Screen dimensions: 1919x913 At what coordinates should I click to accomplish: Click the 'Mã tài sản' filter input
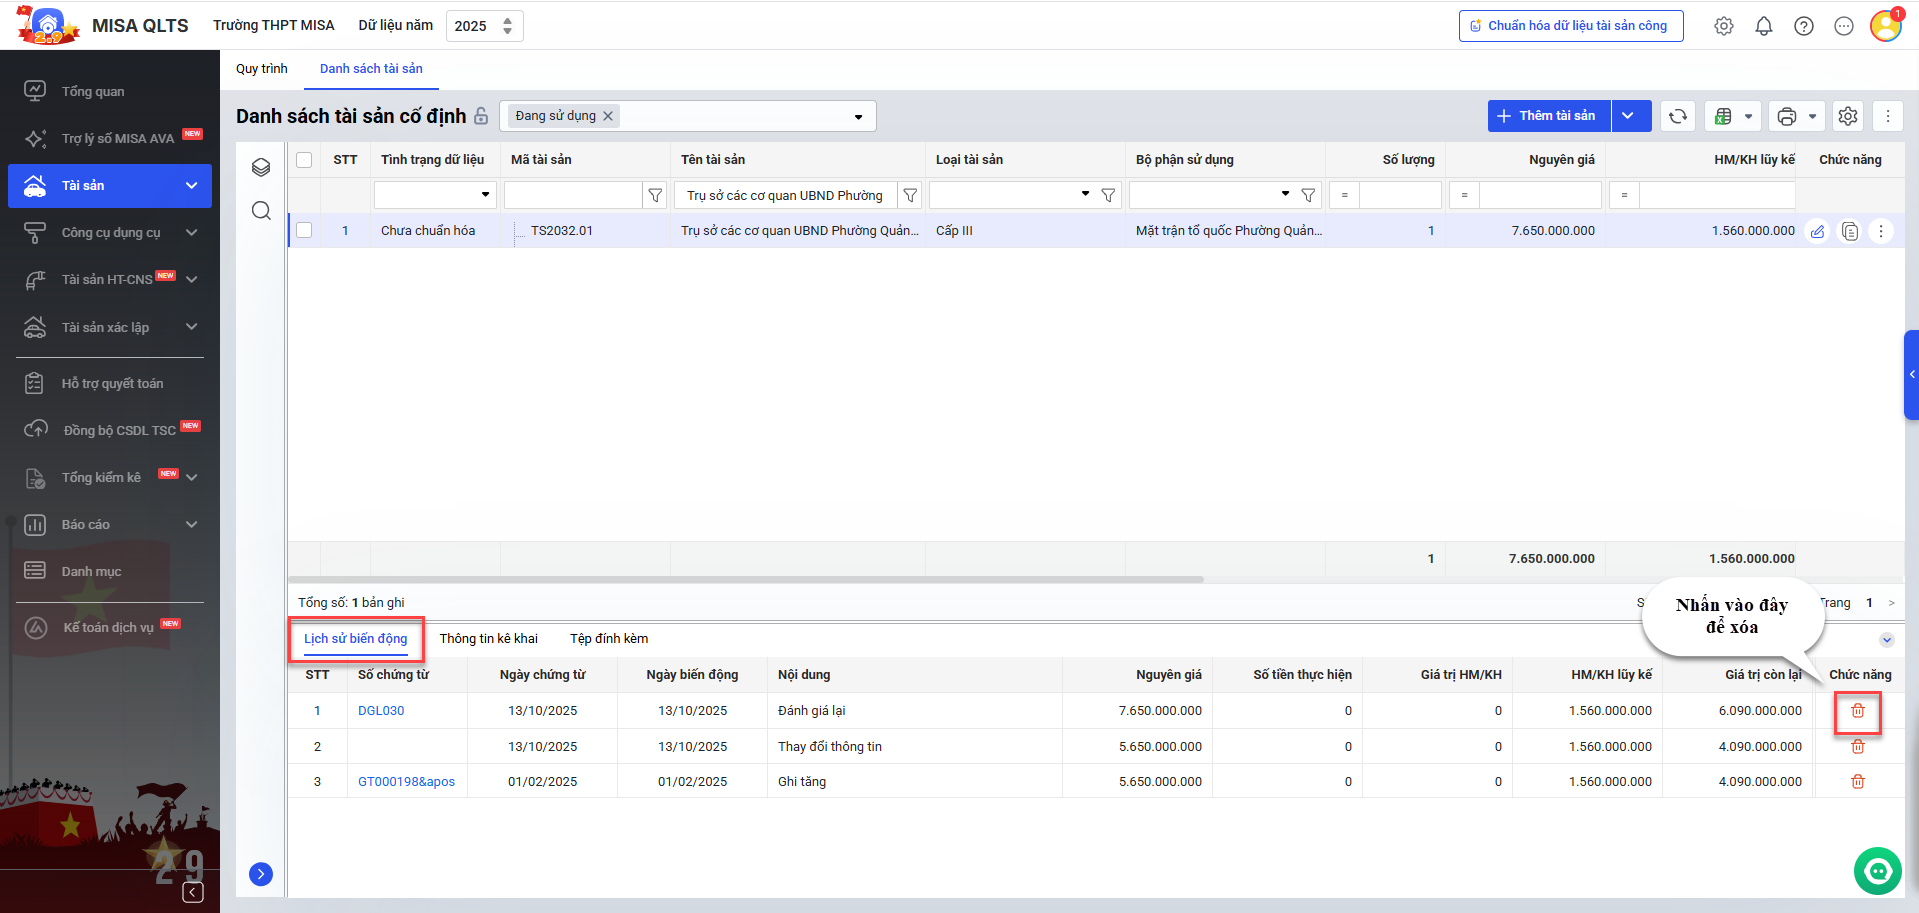click(x=572, y=195)
